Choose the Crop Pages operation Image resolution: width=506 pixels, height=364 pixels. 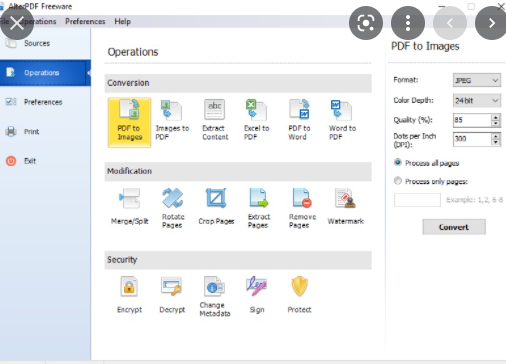(x=216, y=207)
